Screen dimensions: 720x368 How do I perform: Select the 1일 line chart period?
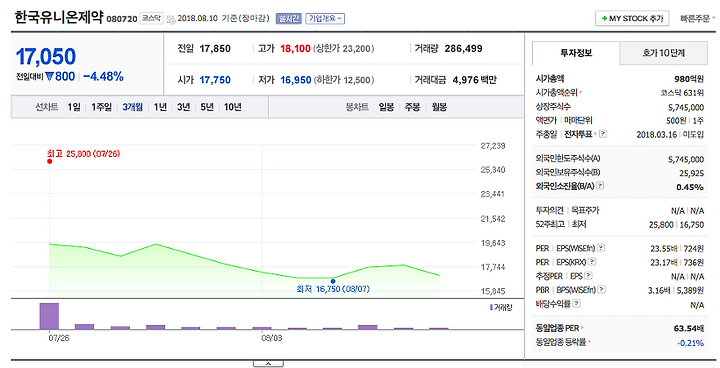coord(74,107)
